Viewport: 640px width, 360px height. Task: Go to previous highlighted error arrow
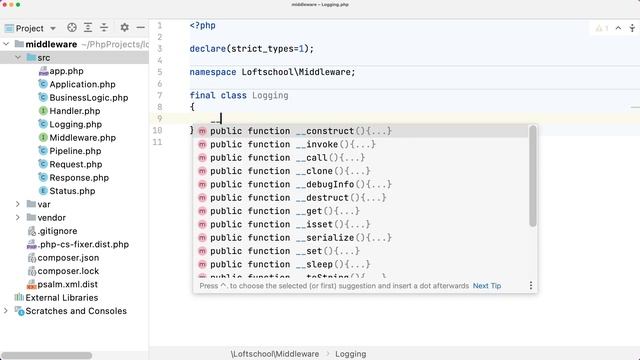(x=618, y=28)
